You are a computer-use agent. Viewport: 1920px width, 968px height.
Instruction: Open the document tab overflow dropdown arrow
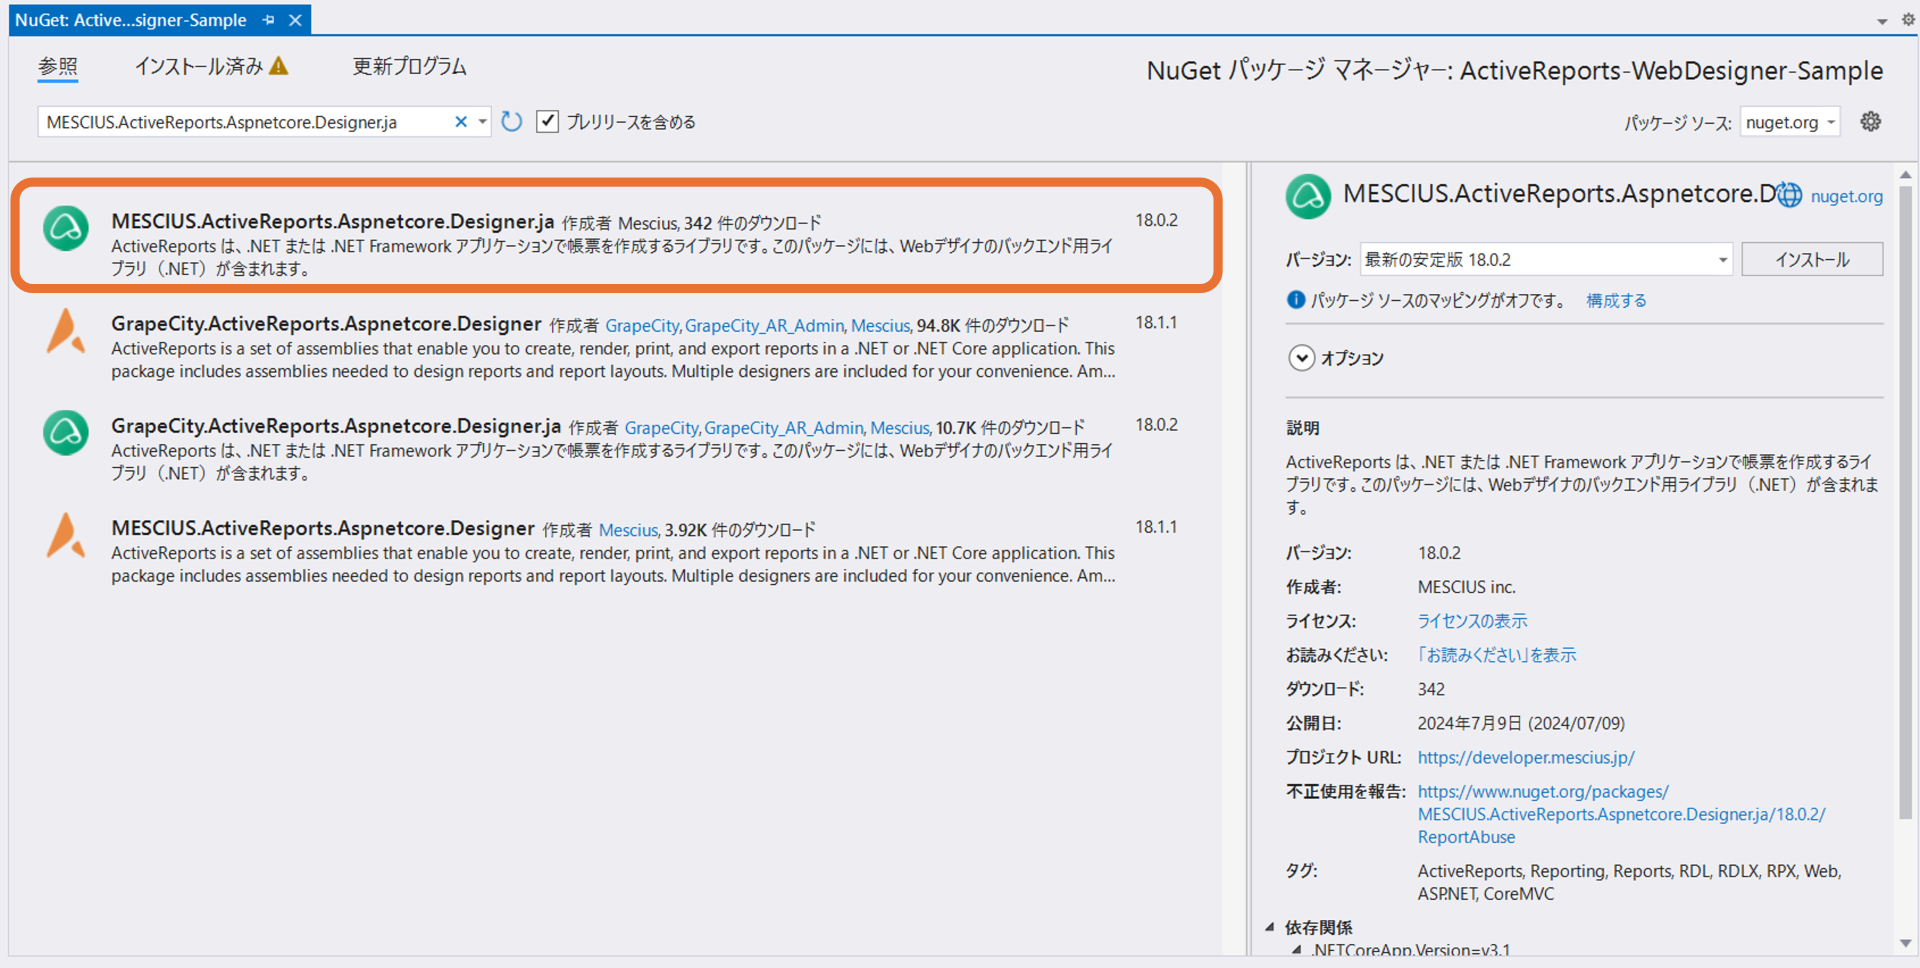pos(1882,21)
